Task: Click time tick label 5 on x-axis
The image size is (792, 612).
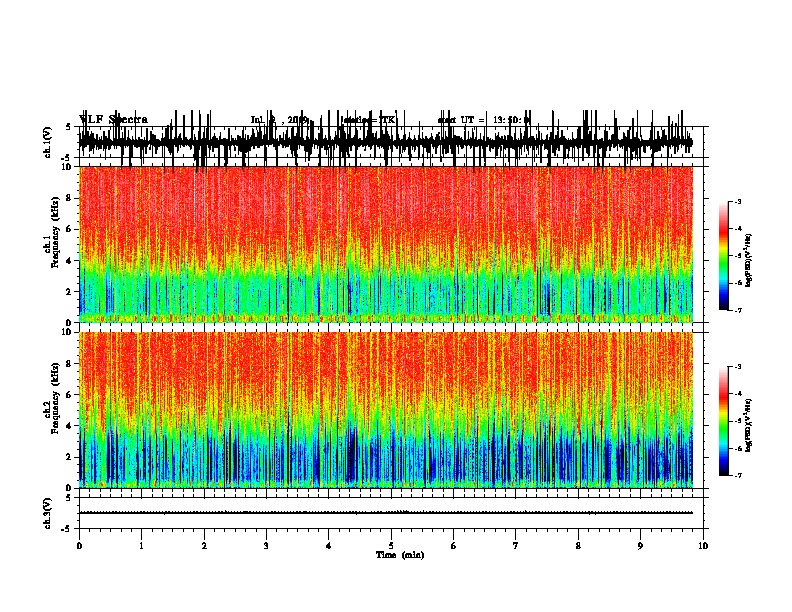Action: [x=391, y=546]
